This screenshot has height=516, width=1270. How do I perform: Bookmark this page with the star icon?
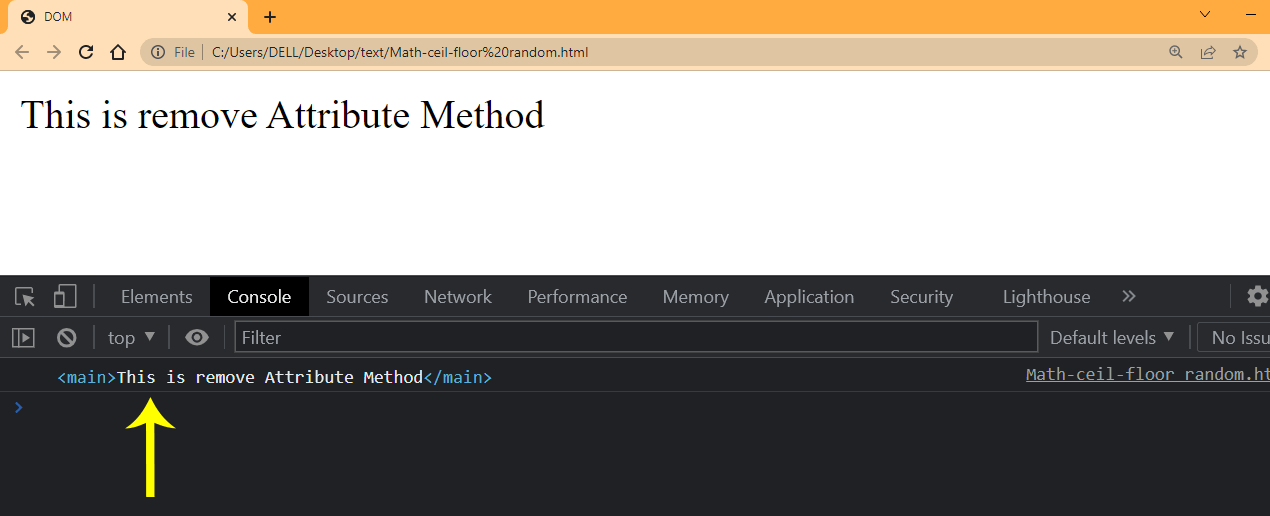point(1240,52)
